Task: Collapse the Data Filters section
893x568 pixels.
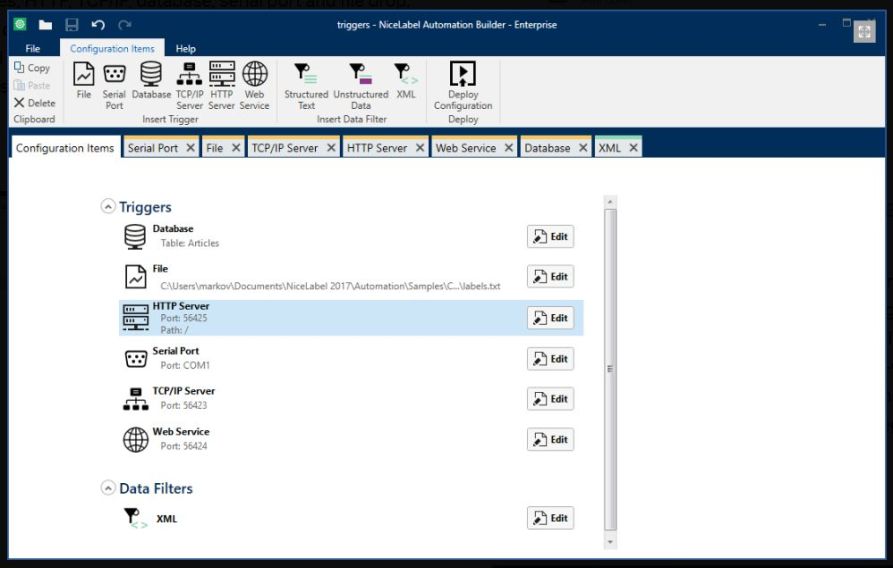Action: click(108, 488)
